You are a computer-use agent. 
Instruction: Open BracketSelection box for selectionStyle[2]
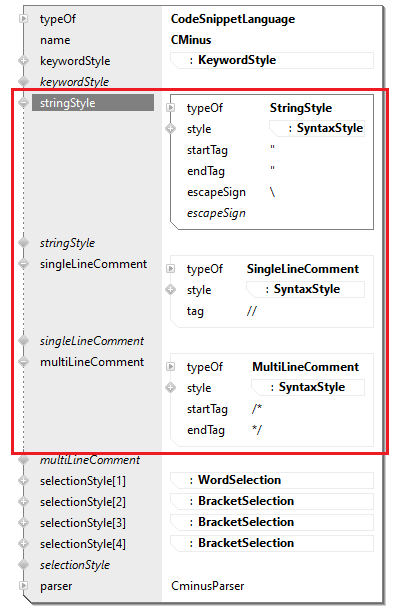click(x=272, y=501)
